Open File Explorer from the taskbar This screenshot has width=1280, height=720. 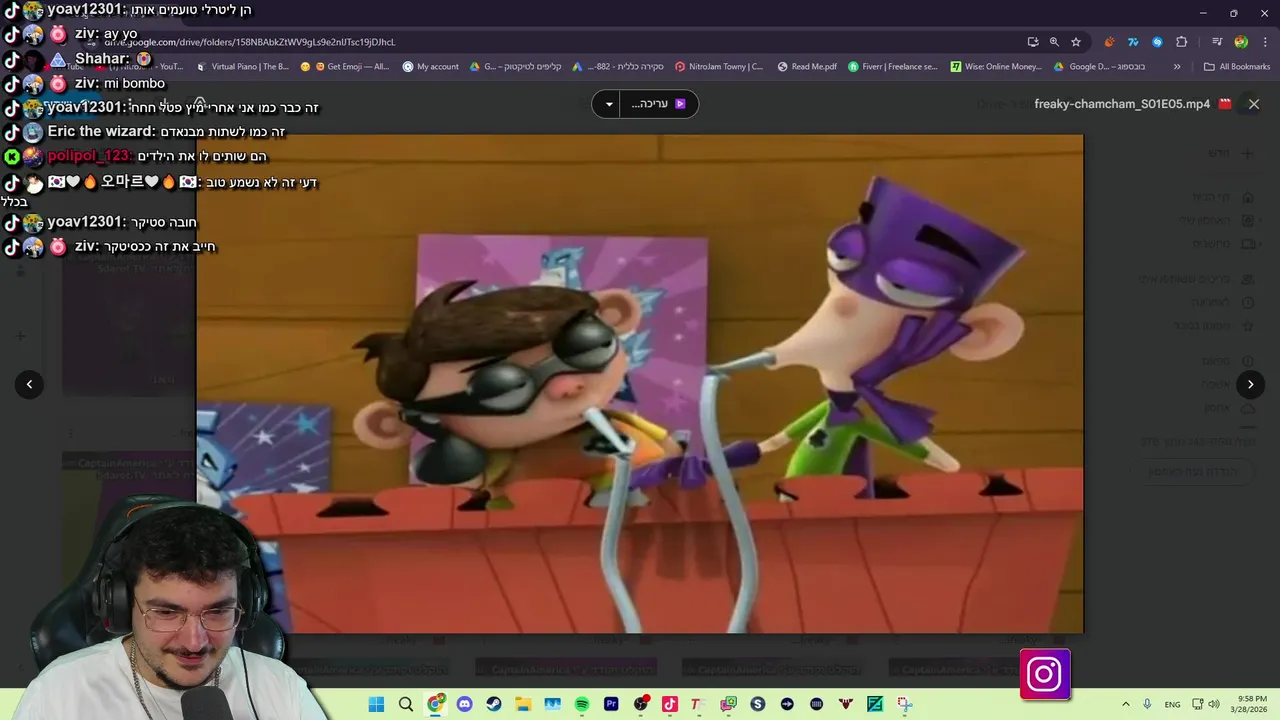(523, 704)
